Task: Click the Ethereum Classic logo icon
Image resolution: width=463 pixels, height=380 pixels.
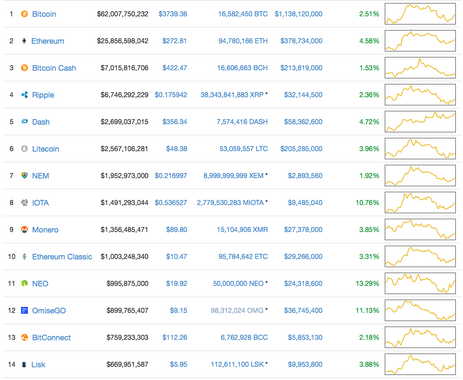Action: pos(24,256)
